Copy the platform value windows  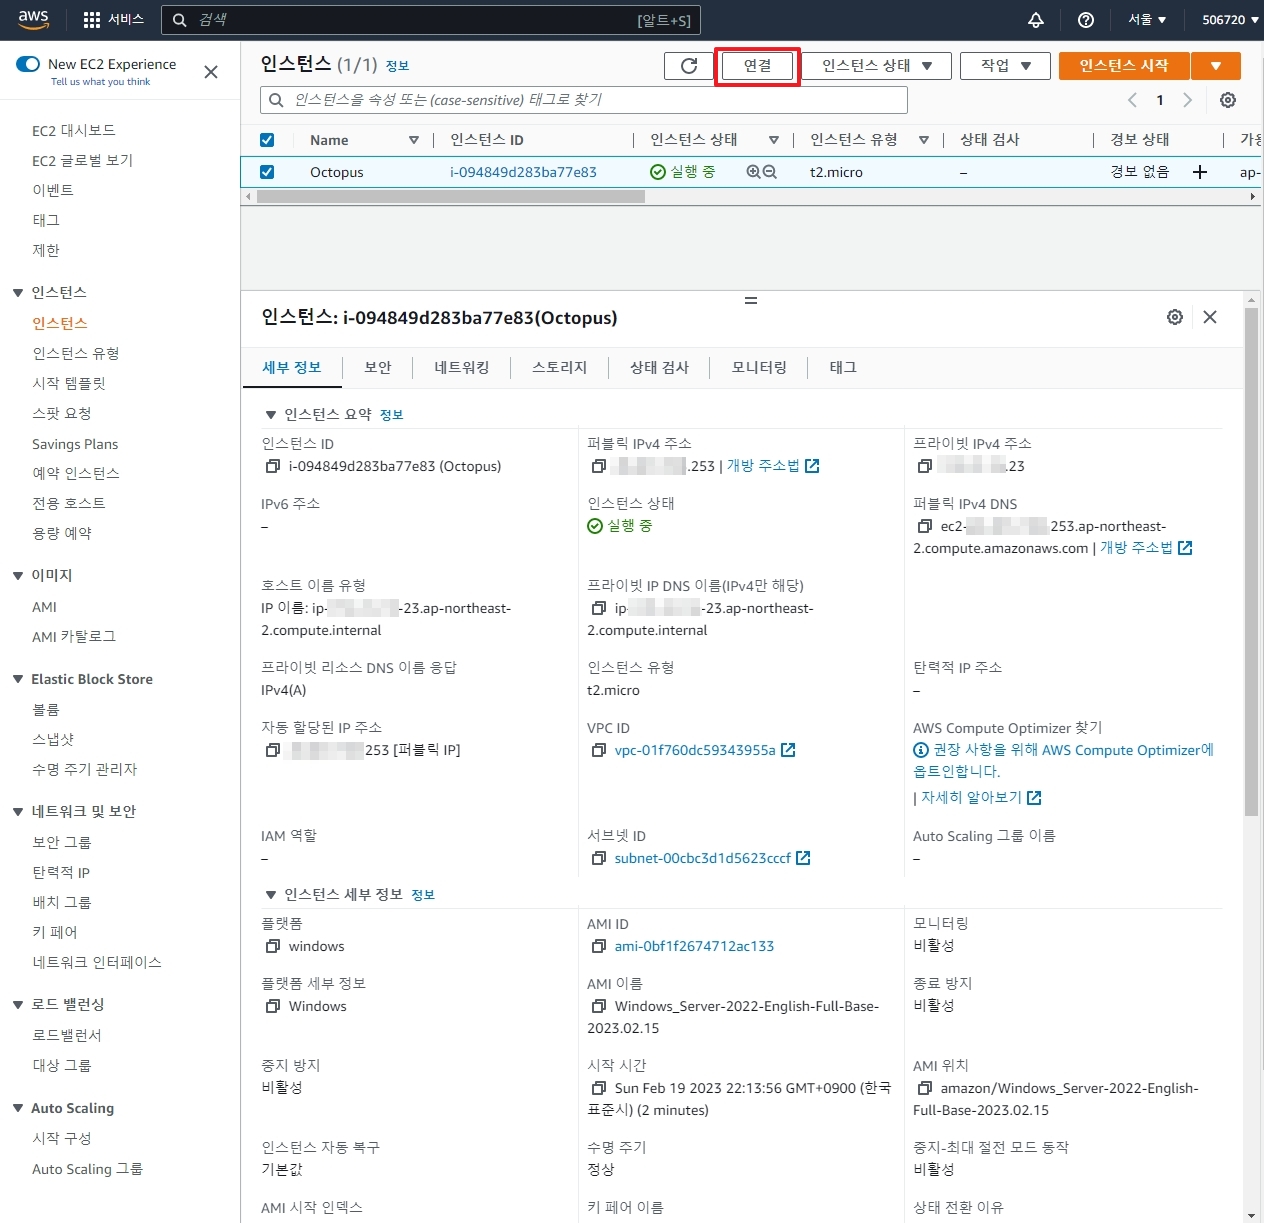point(272,946)
